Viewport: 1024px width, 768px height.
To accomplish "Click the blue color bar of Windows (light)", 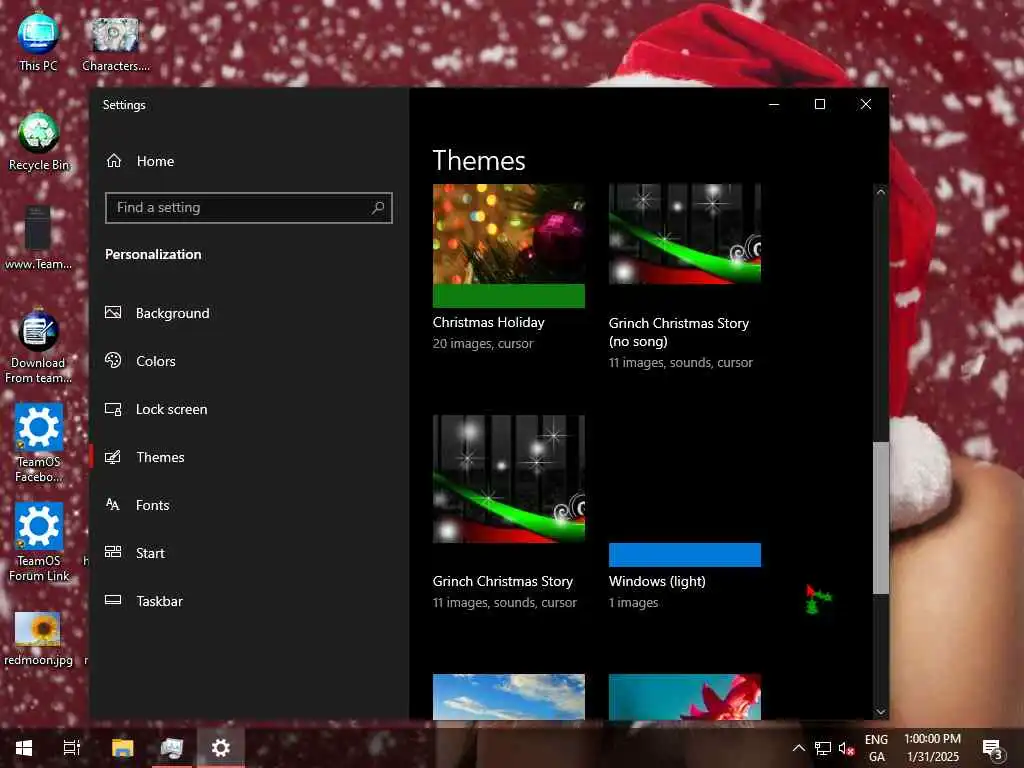I will pos(684,554).
